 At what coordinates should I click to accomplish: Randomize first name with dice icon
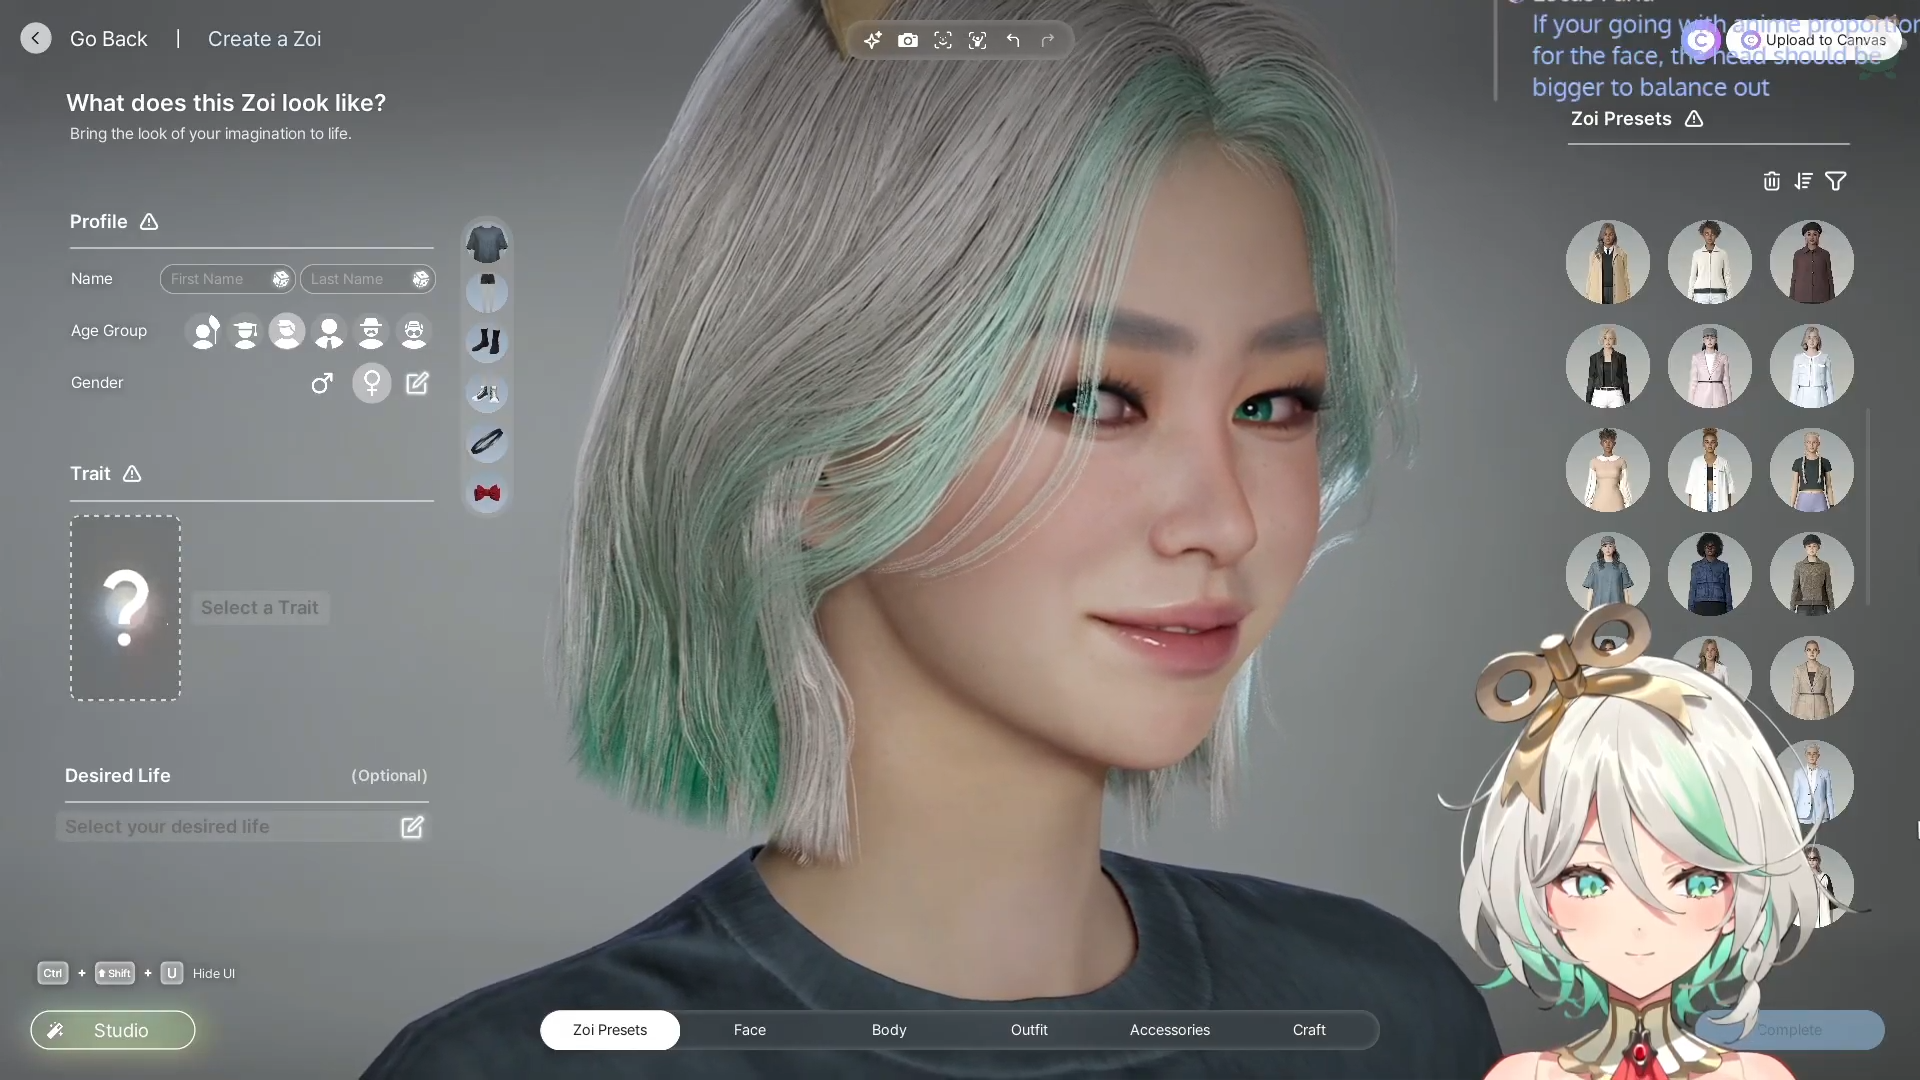281,279
